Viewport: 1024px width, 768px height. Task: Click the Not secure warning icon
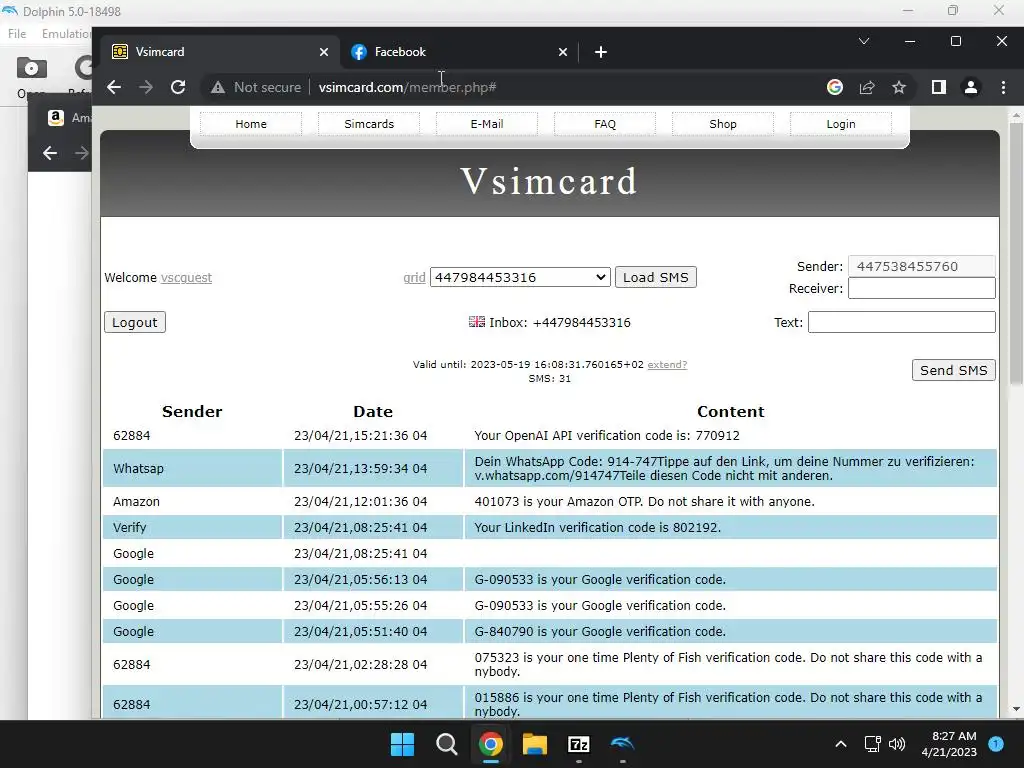(x=218, y=87)
